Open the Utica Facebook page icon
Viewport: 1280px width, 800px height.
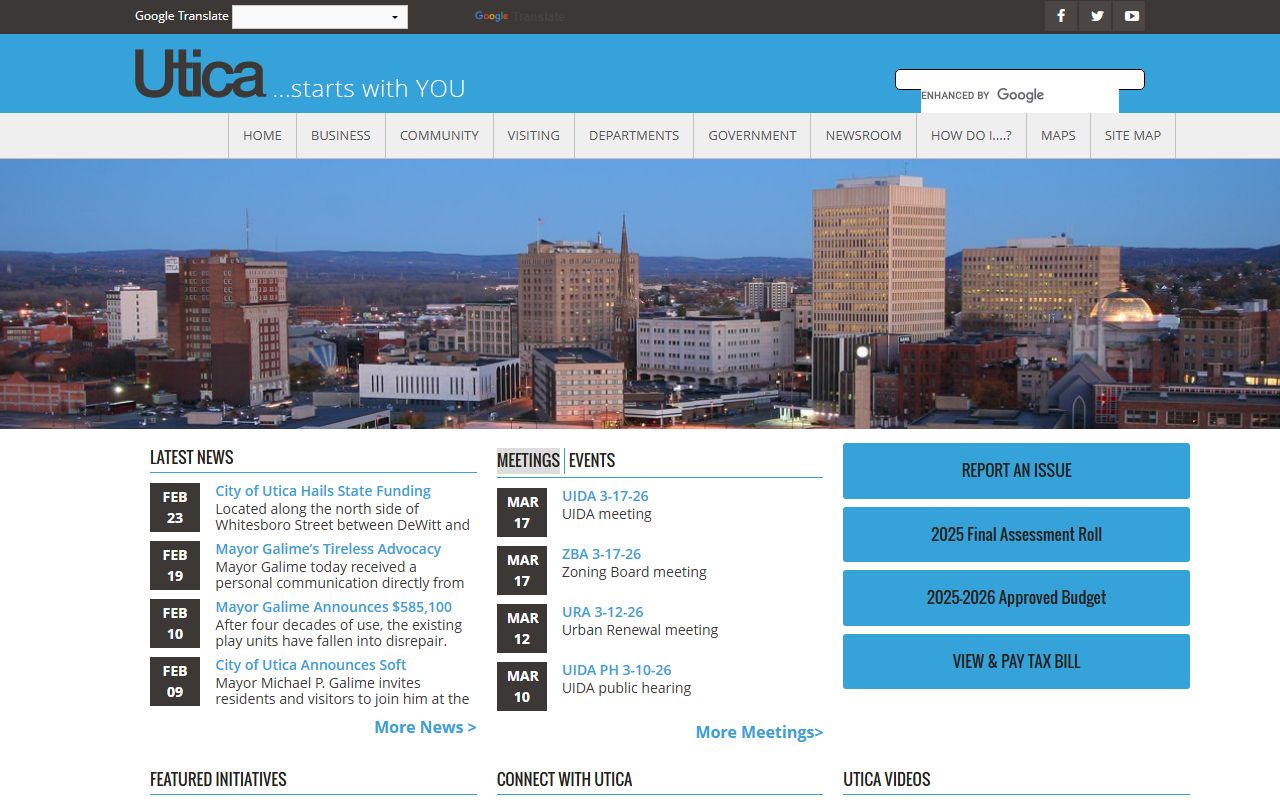coord(1061,16)
